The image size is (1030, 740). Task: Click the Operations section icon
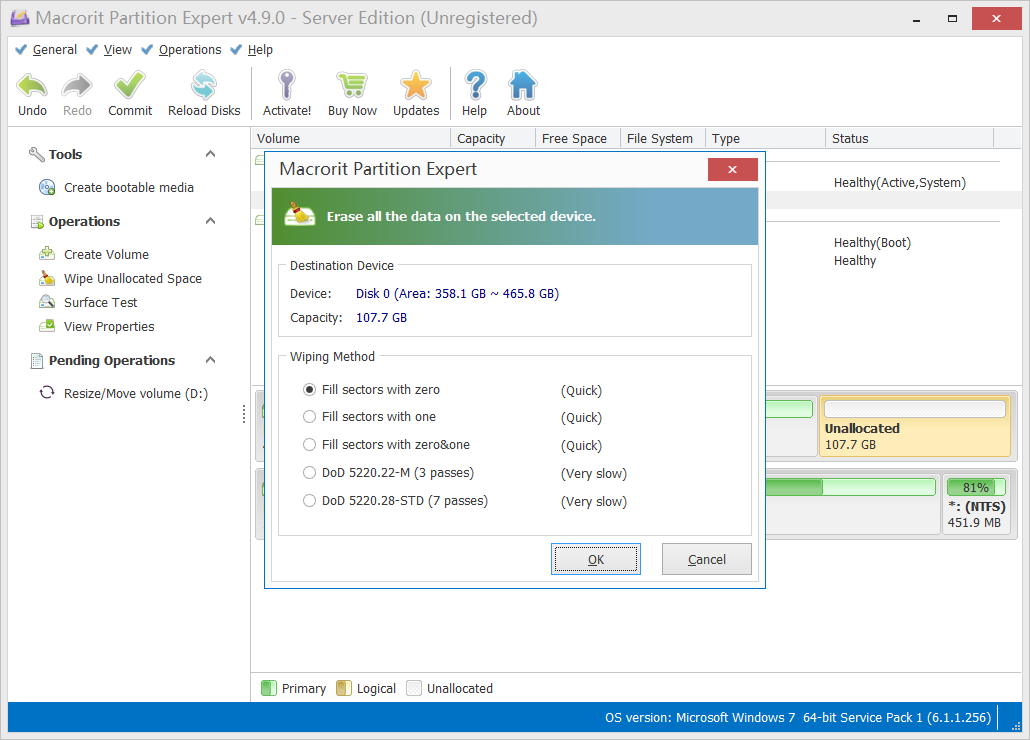(37, 222)
